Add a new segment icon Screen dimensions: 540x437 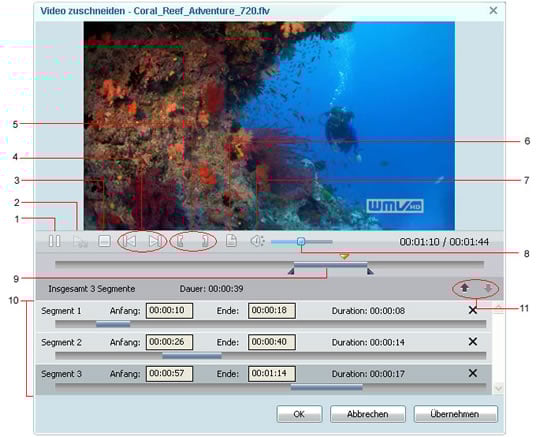point(231,241)
